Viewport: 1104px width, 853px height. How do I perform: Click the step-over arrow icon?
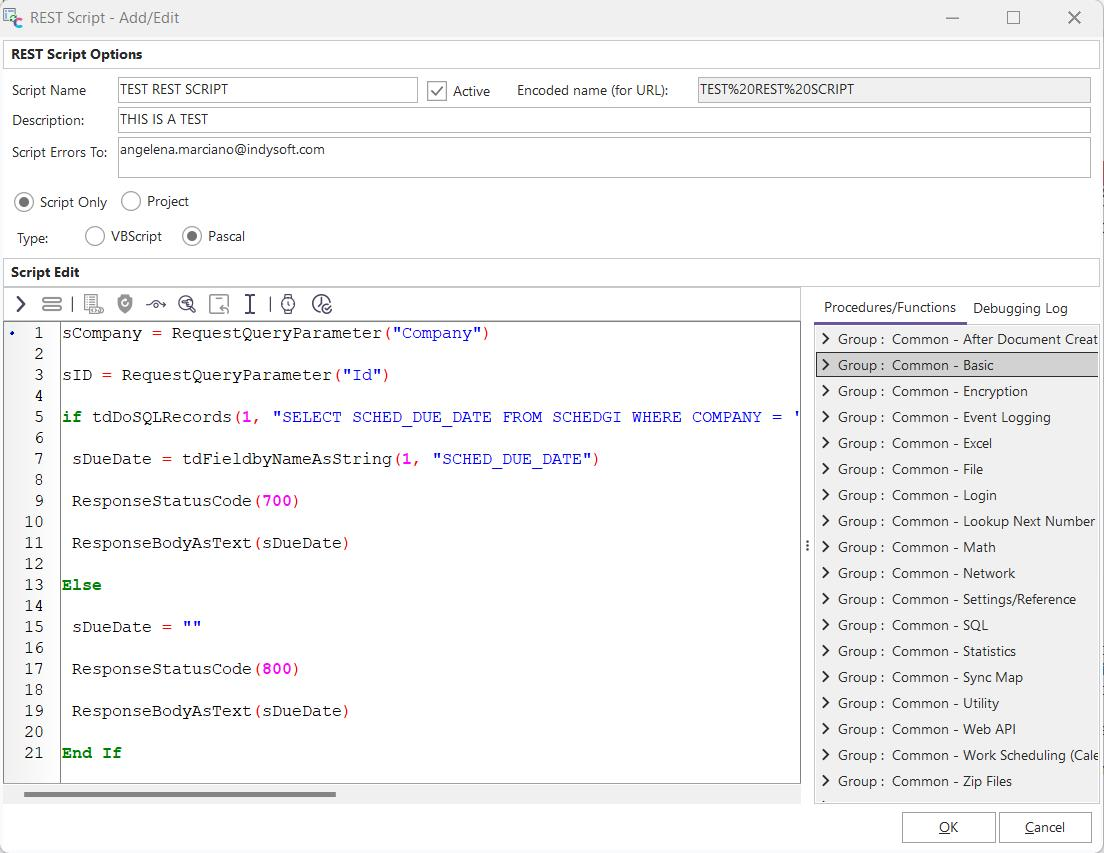point(155,304)
